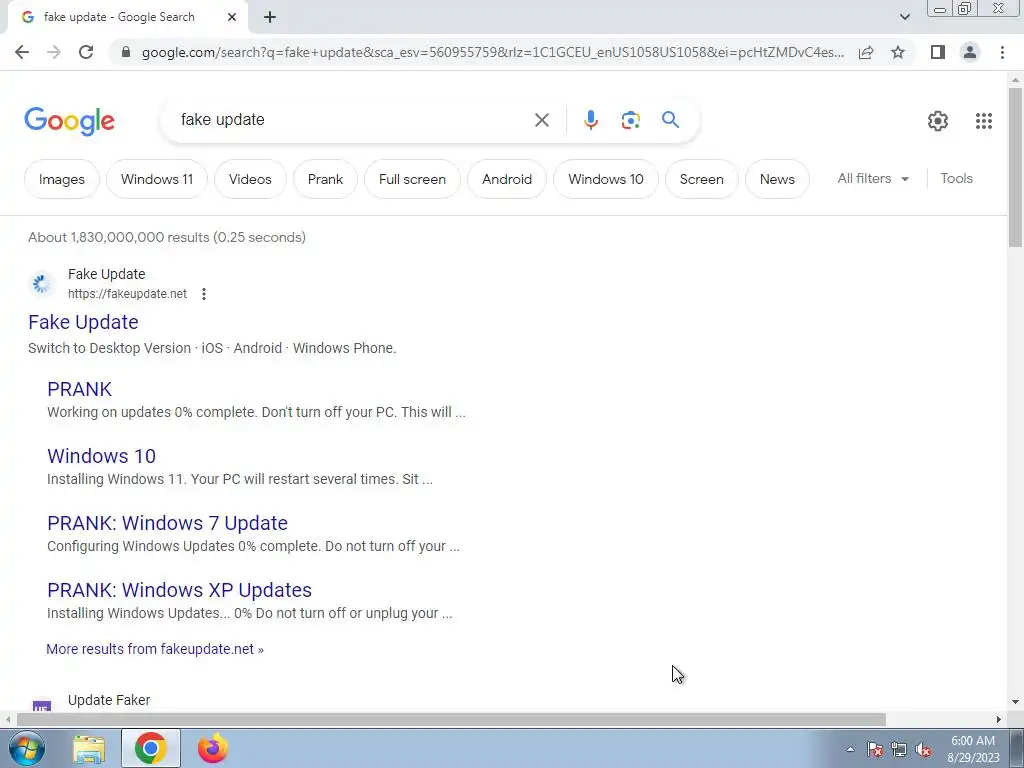Click the https://fakeupdate.net URL text

coord(127,294)
